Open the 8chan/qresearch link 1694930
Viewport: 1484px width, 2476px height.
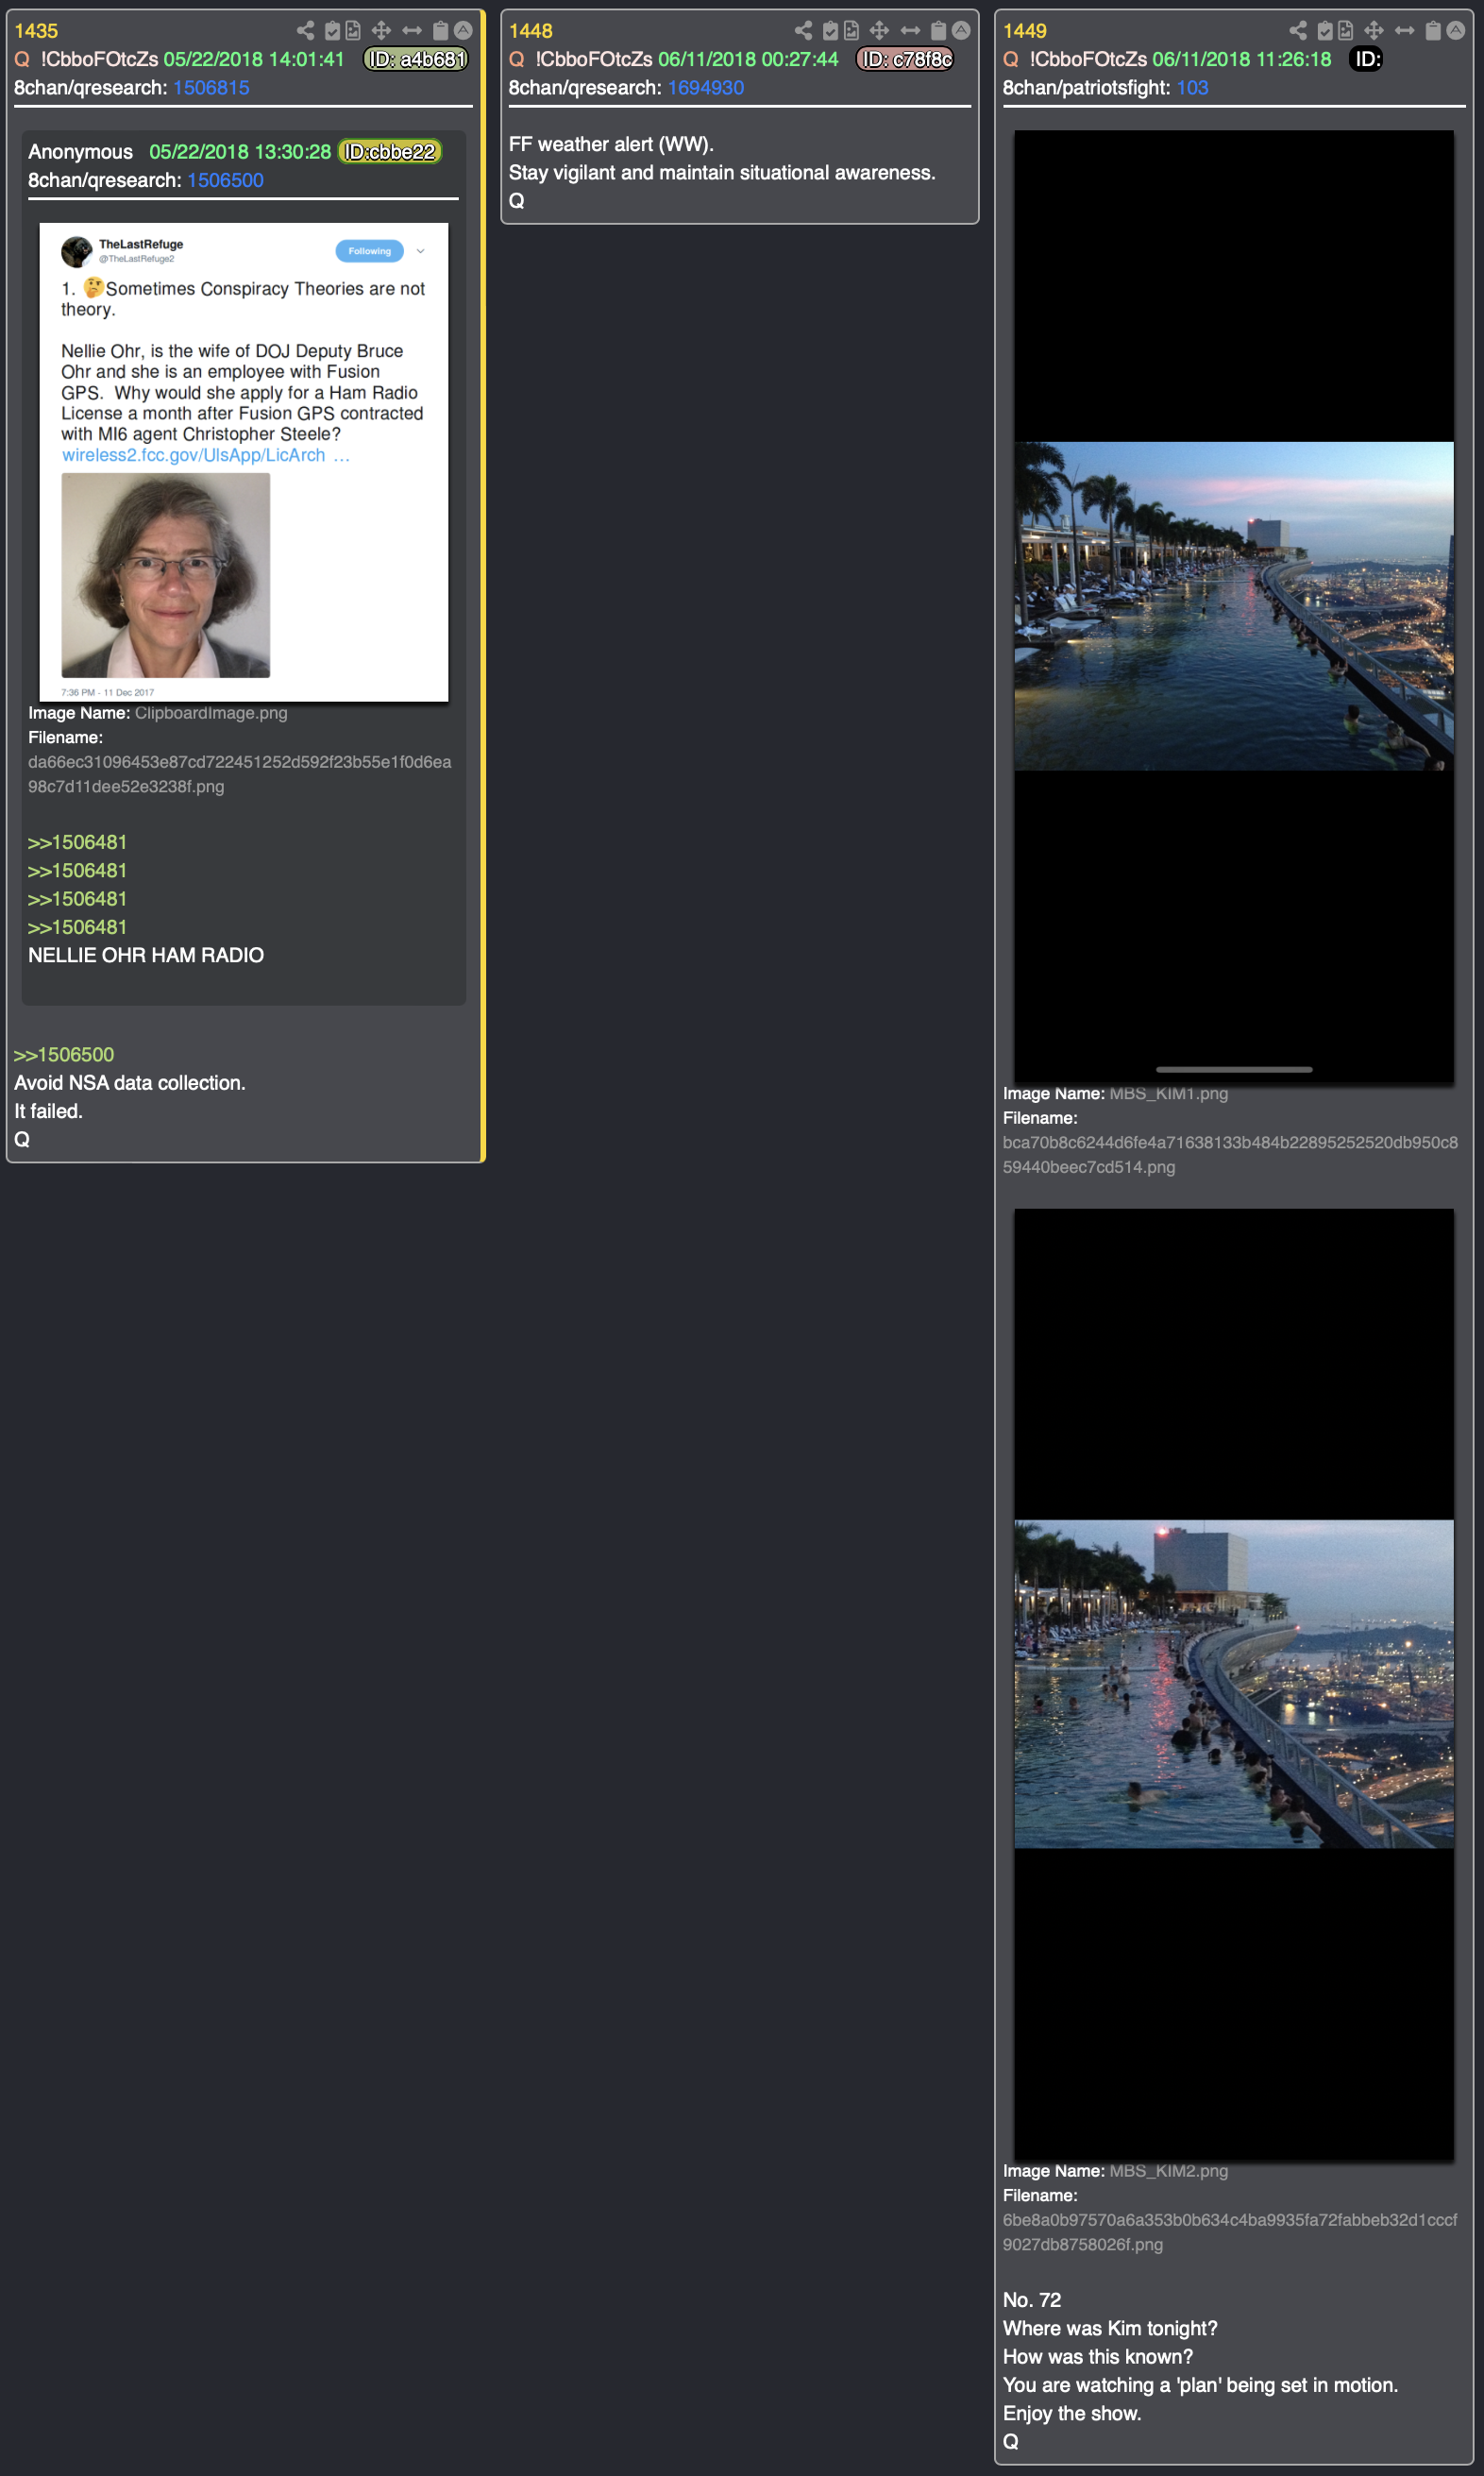706,88
